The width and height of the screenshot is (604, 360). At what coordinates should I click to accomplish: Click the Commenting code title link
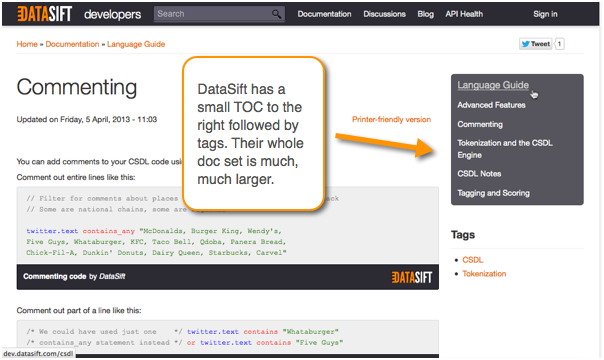[x=55, y=276]
